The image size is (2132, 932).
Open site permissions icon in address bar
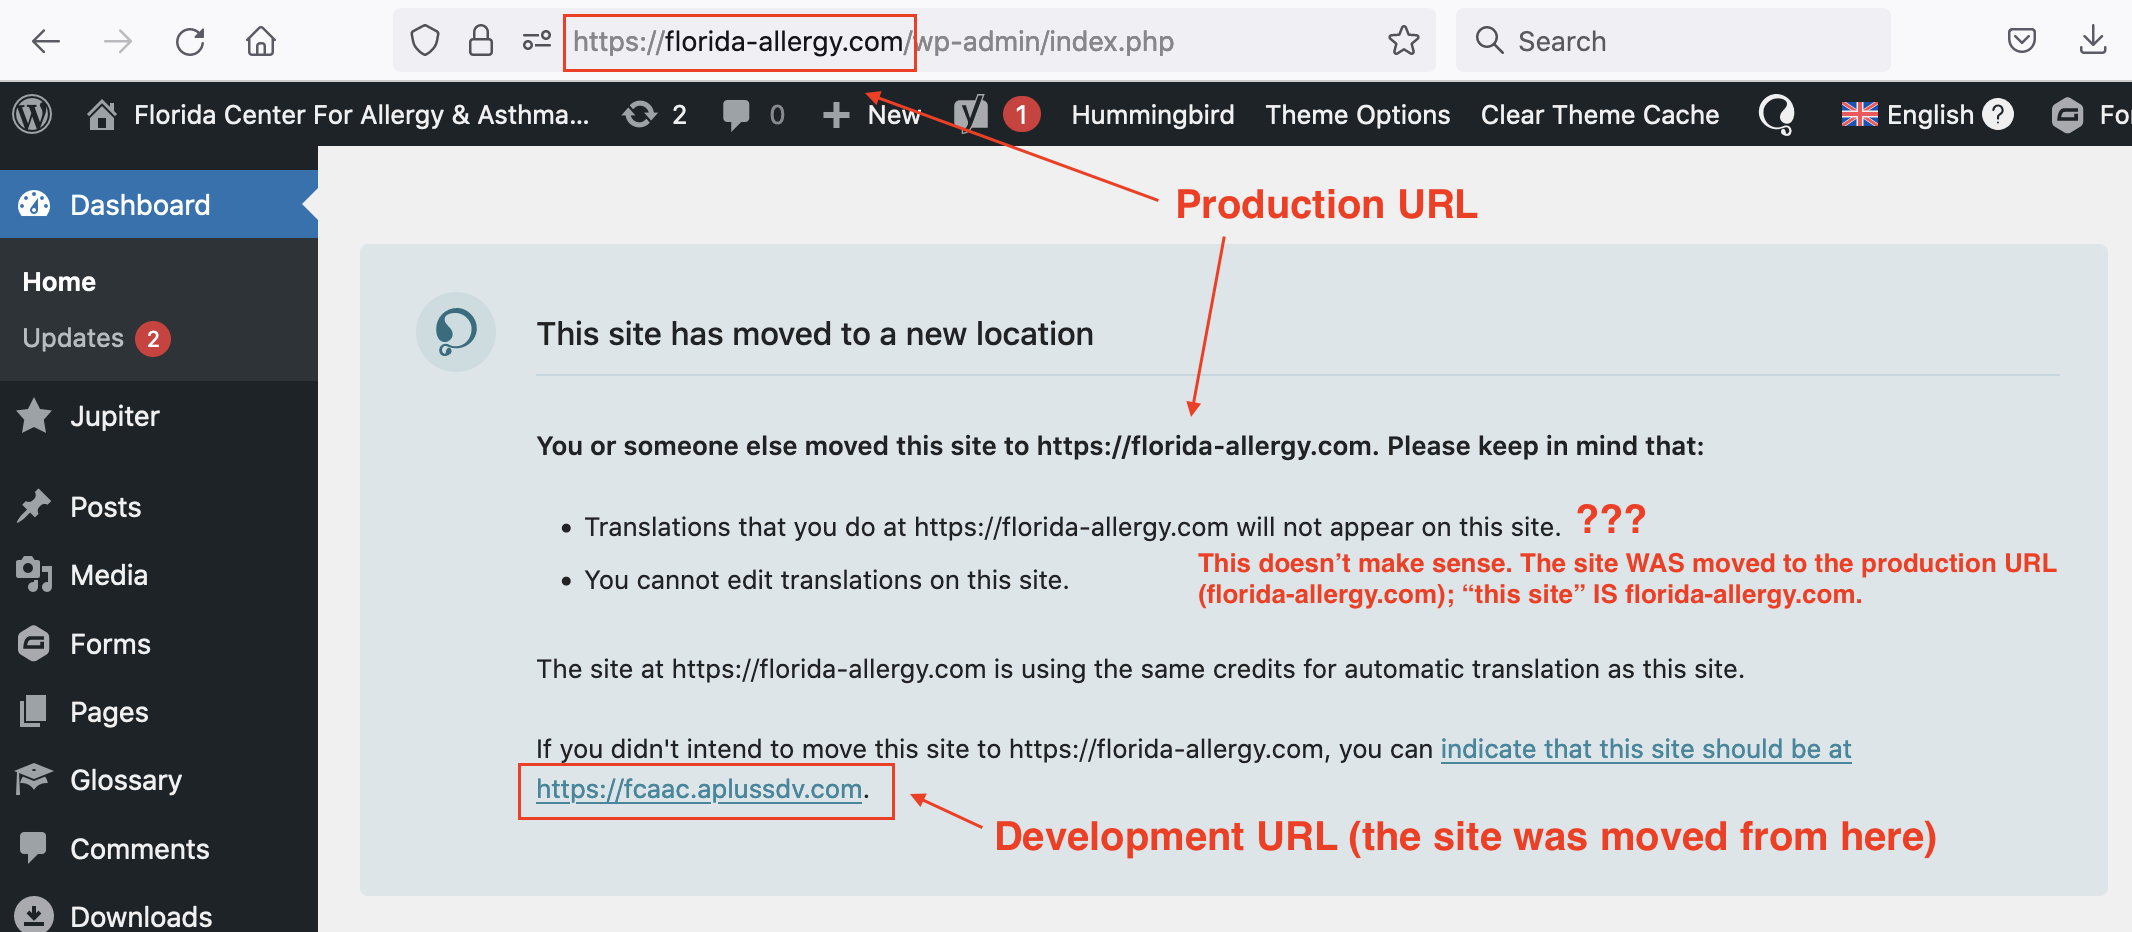[x=537, y=41]
